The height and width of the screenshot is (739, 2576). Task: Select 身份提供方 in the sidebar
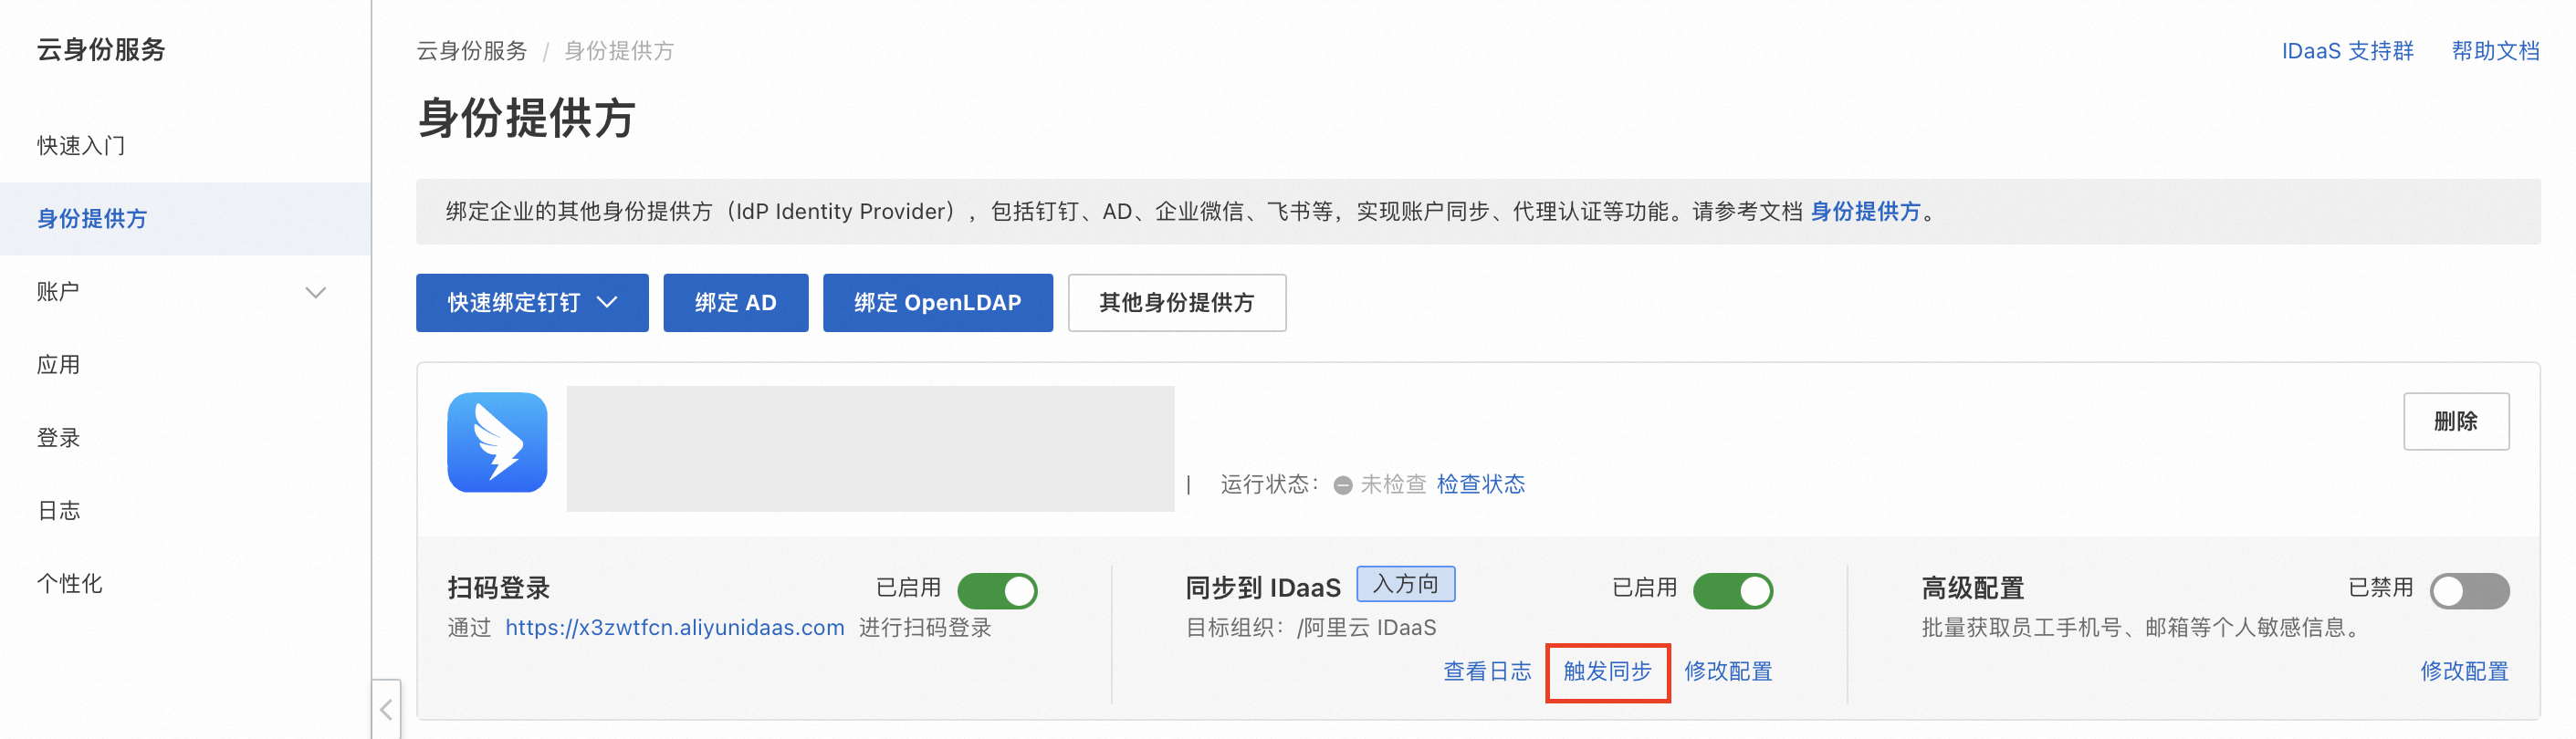click(185, 218)
